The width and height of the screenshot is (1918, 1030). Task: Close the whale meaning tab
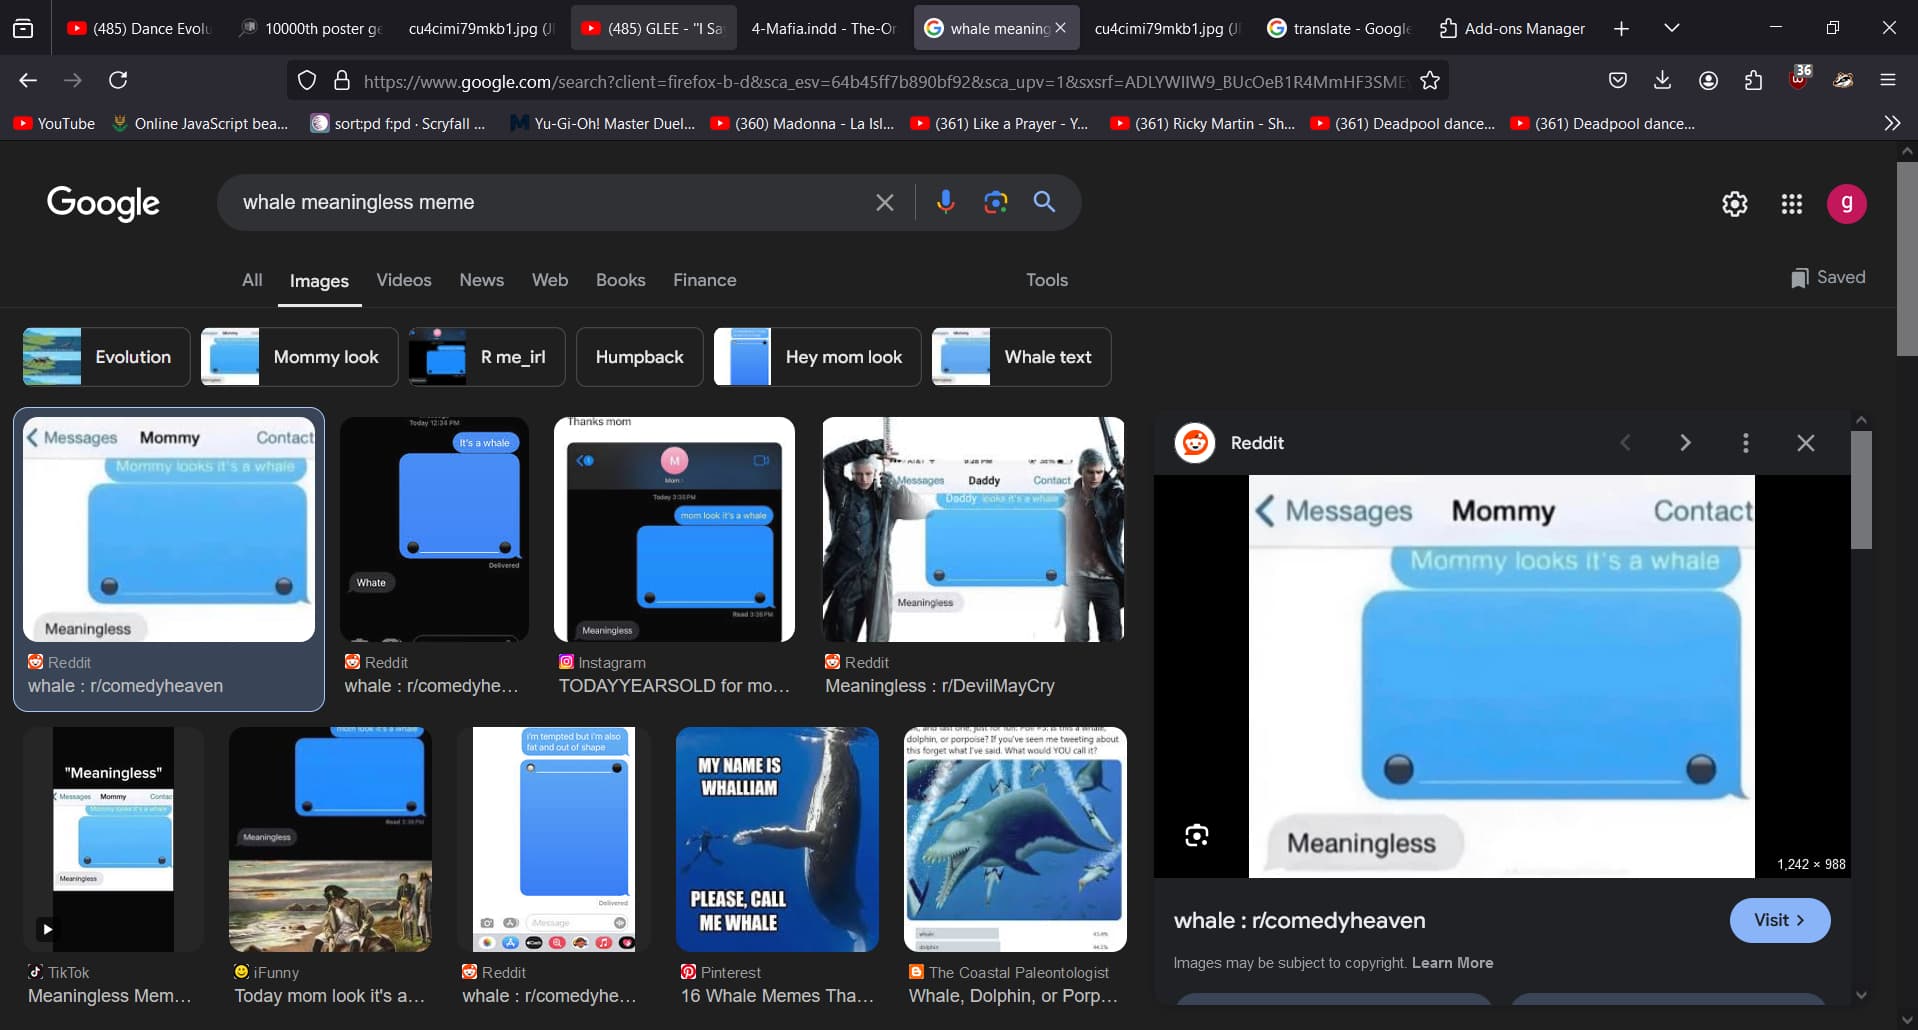[1061, 28]
